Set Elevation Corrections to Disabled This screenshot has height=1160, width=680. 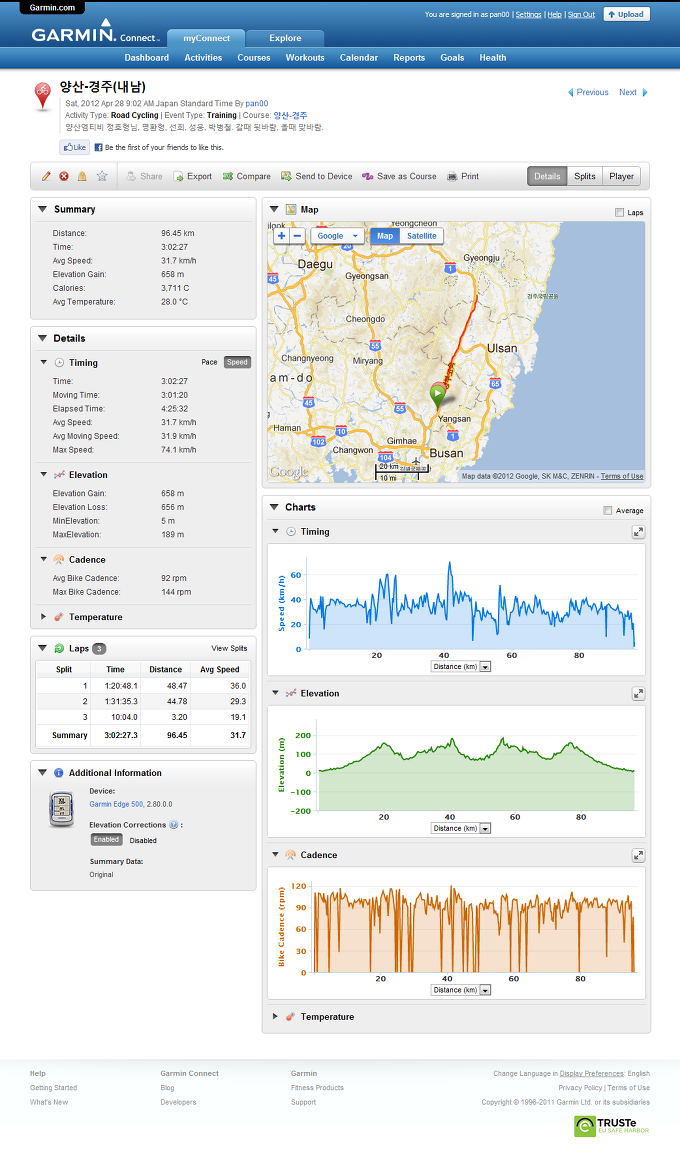[143, 840]
